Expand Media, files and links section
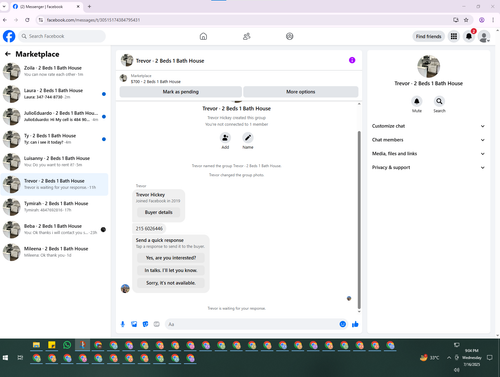This screenshot has height=377, width=500. coord(428,154)
